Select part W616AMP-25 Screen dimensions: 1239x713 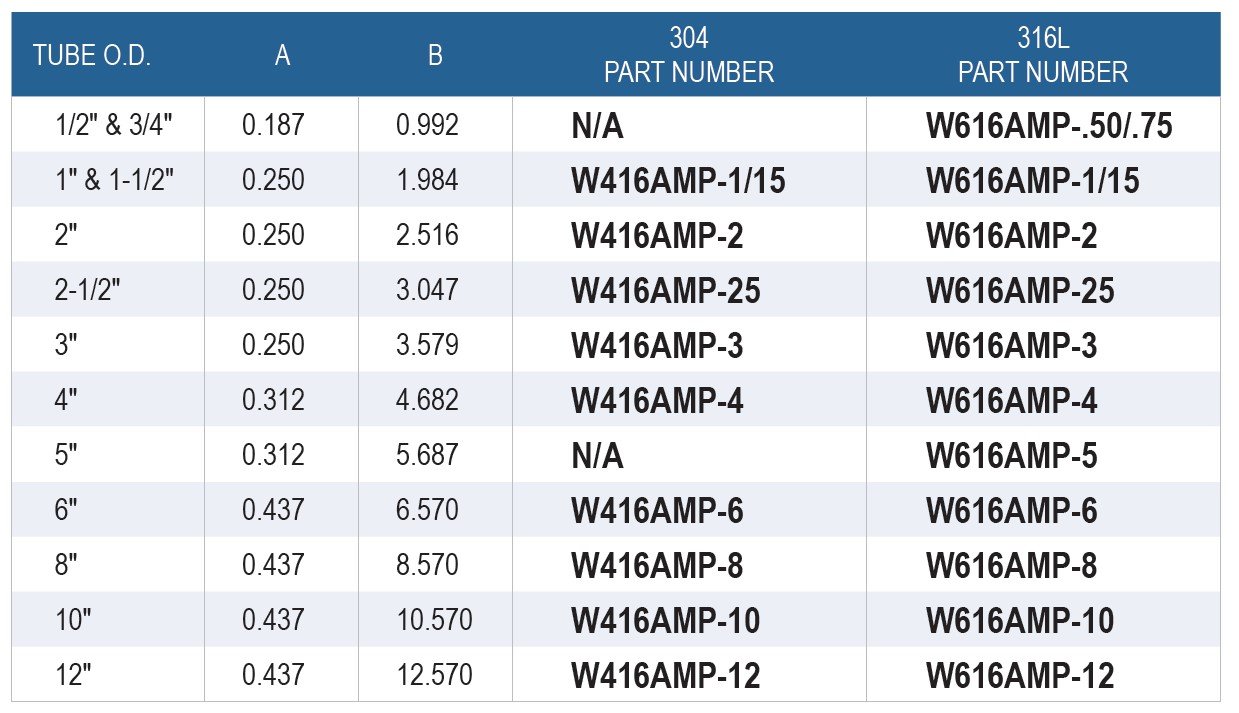[x=1020, y=291]
